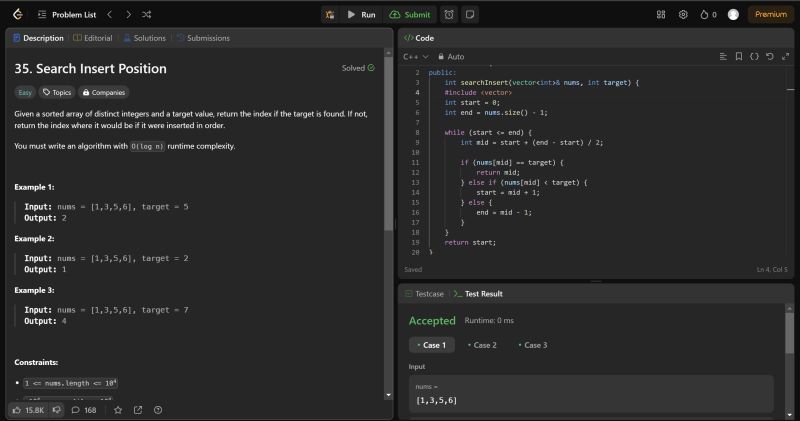Switch to the Submissions tab
800x421 pixels.
click(203, 38)
